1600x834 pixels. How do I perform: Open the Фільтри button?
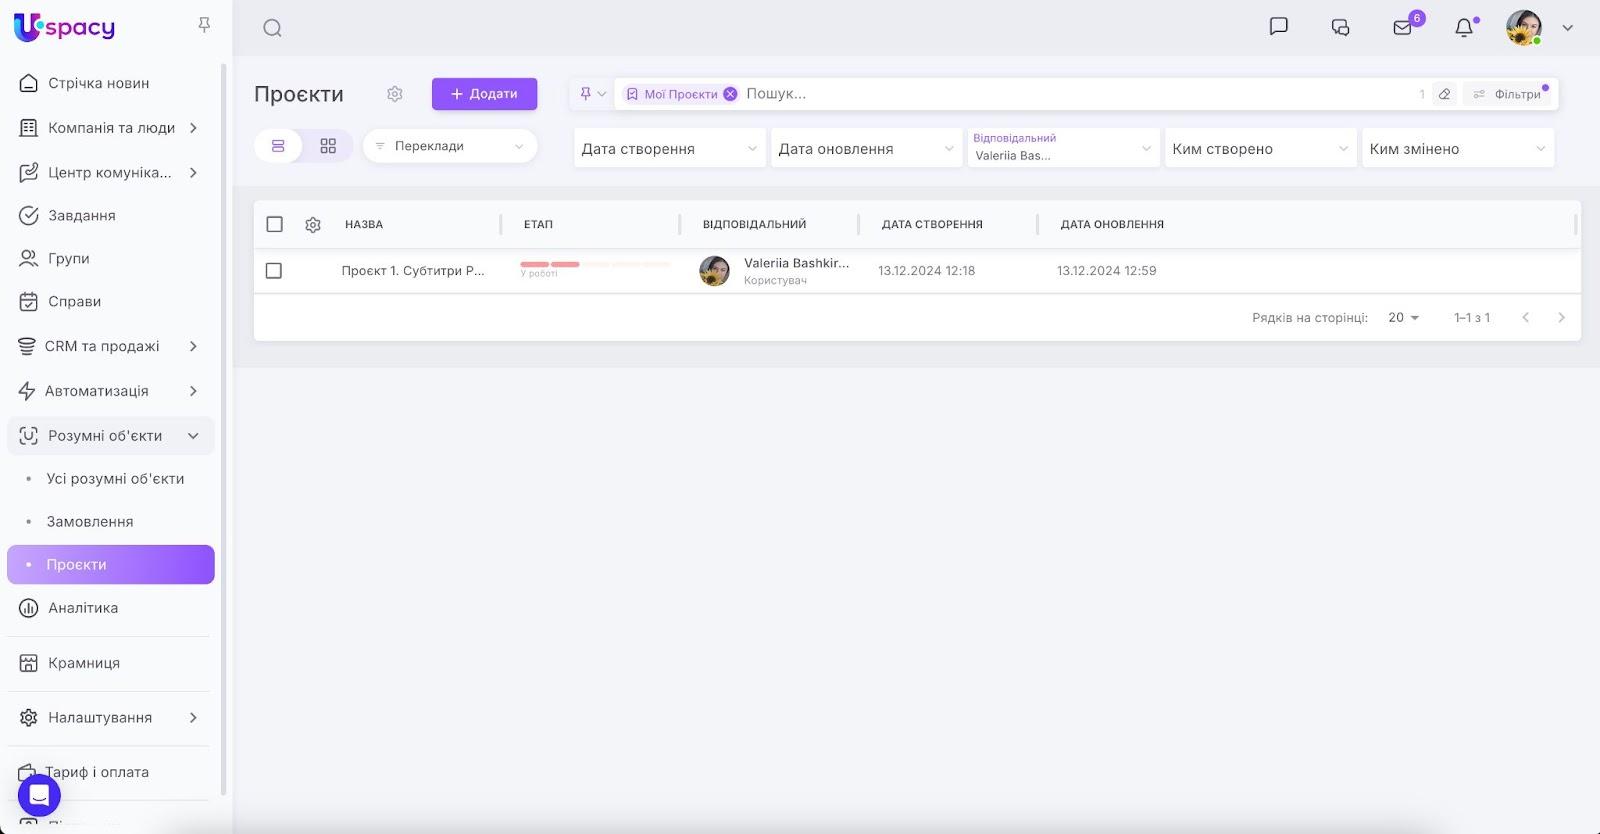pos(1508,94)
